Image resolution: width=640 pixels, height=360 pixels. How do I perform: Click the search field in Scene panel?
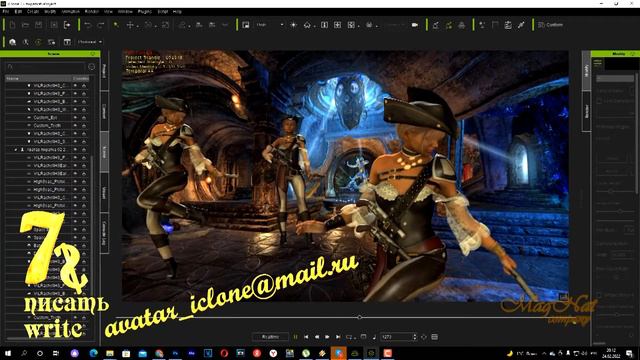click(x=45, y=66)
